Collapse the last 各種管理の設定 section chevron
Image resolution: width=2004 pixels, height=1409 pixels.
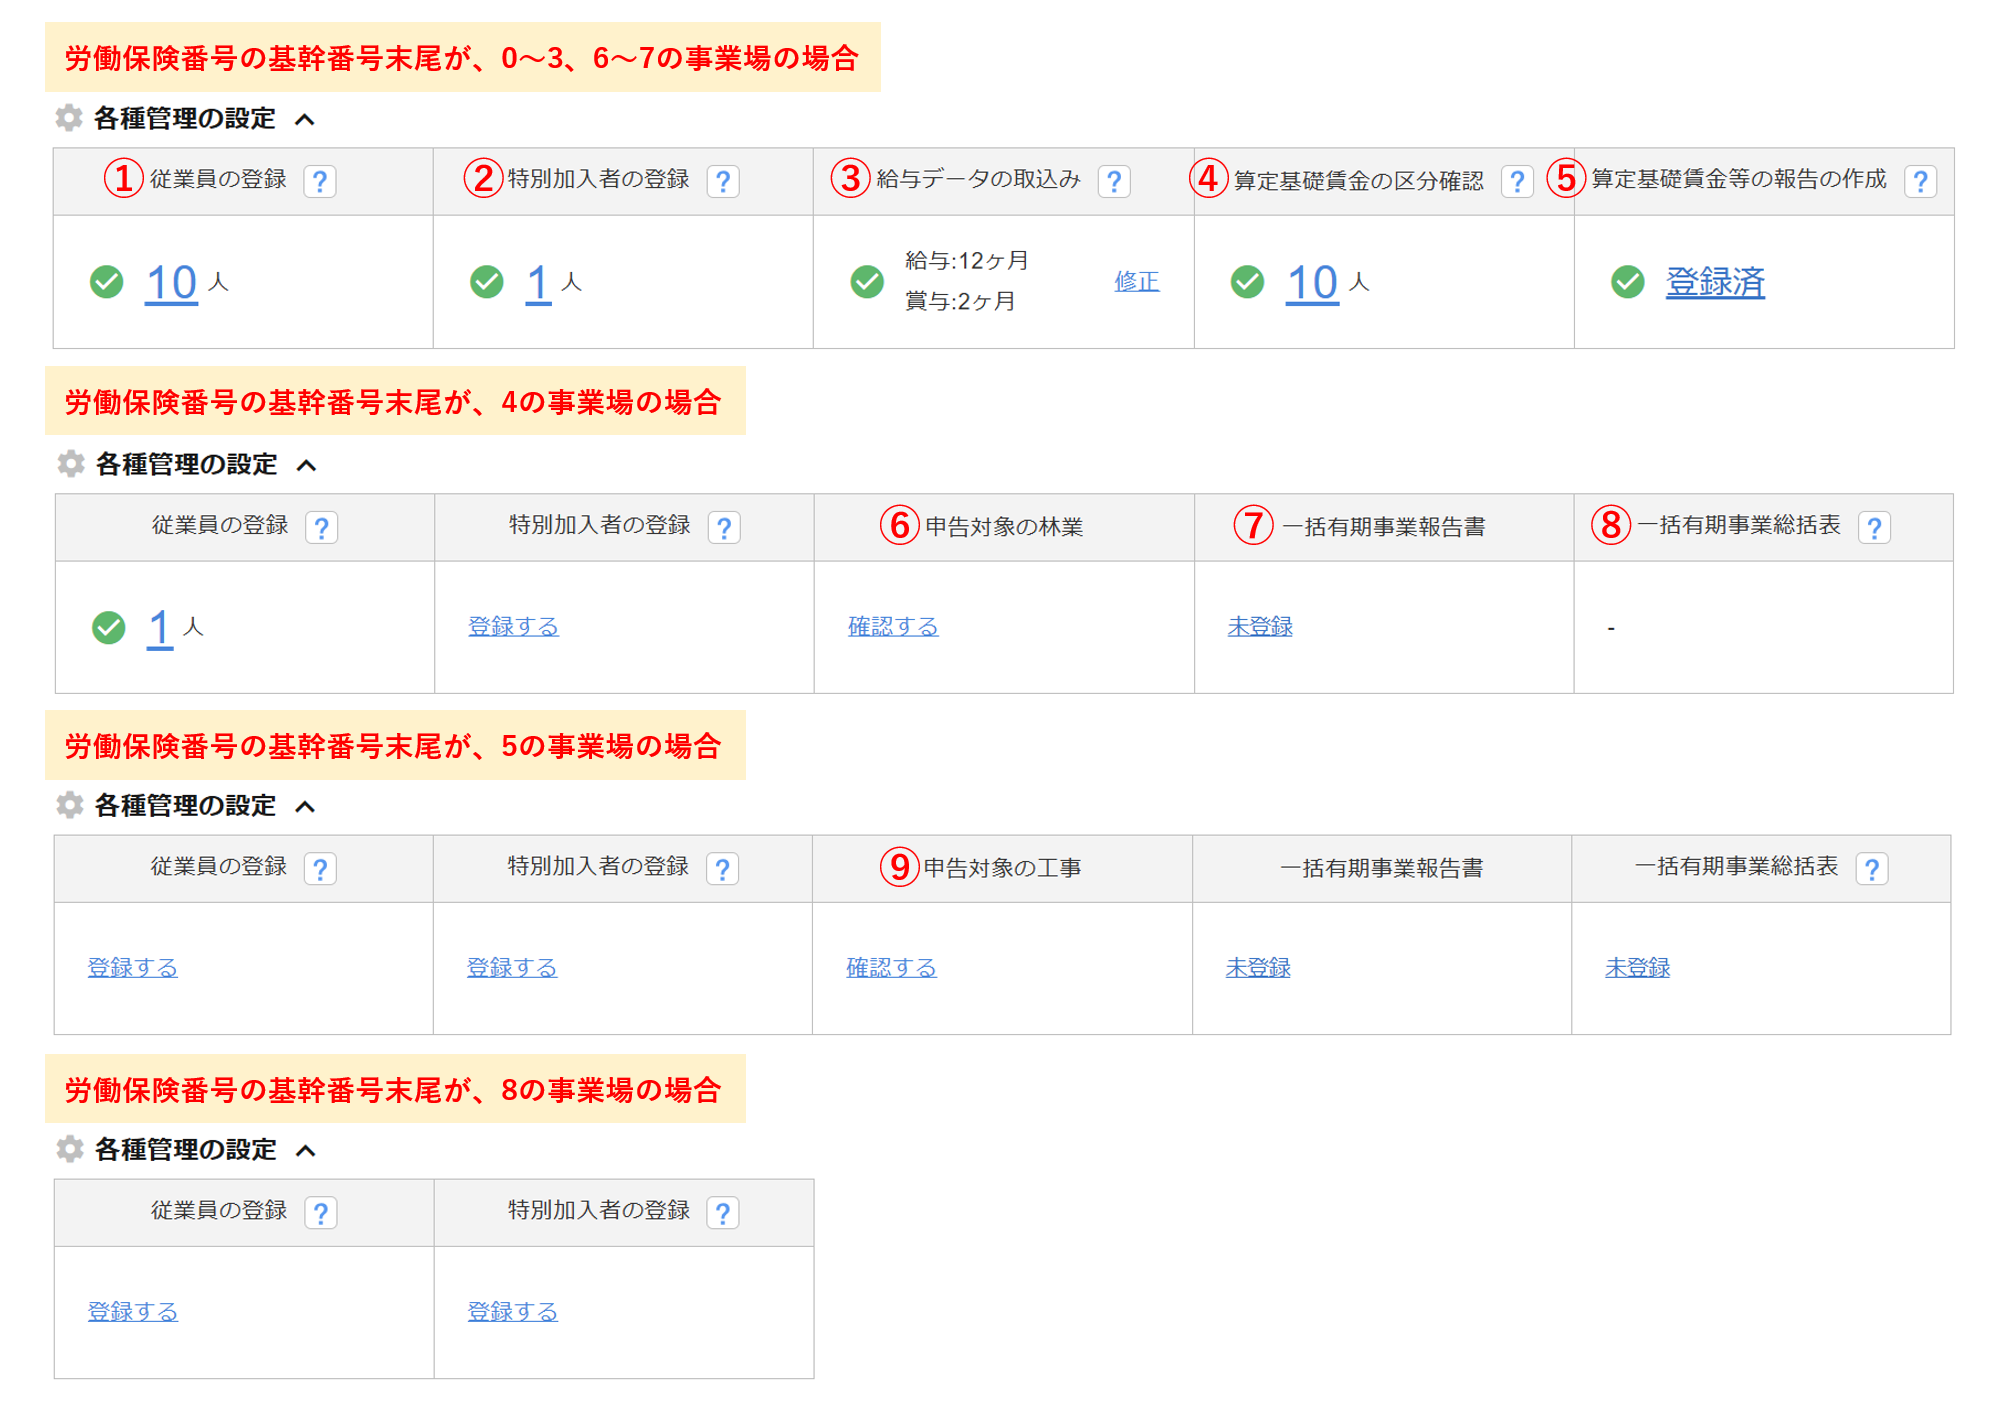[x=306, y=1151]
